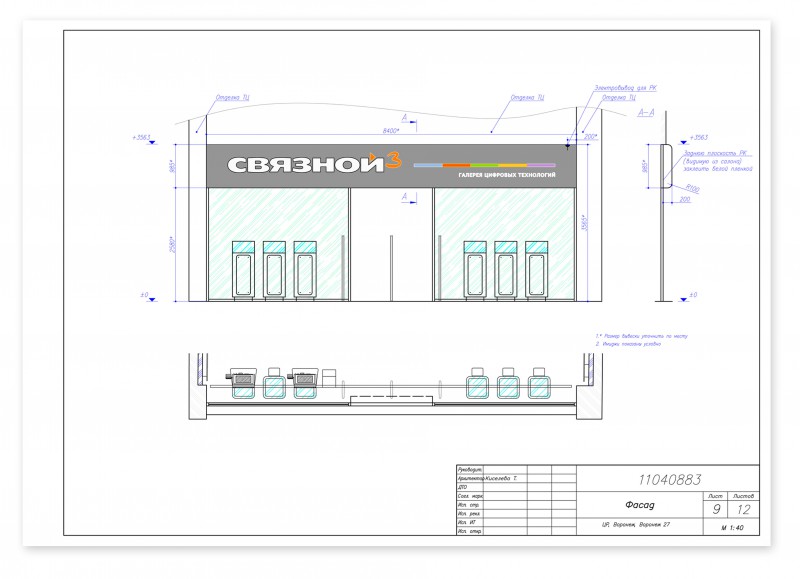The image size is (800, 579).
Task: Select the electrical outlet mark on sign corner
Action: [x=567, y=146]
